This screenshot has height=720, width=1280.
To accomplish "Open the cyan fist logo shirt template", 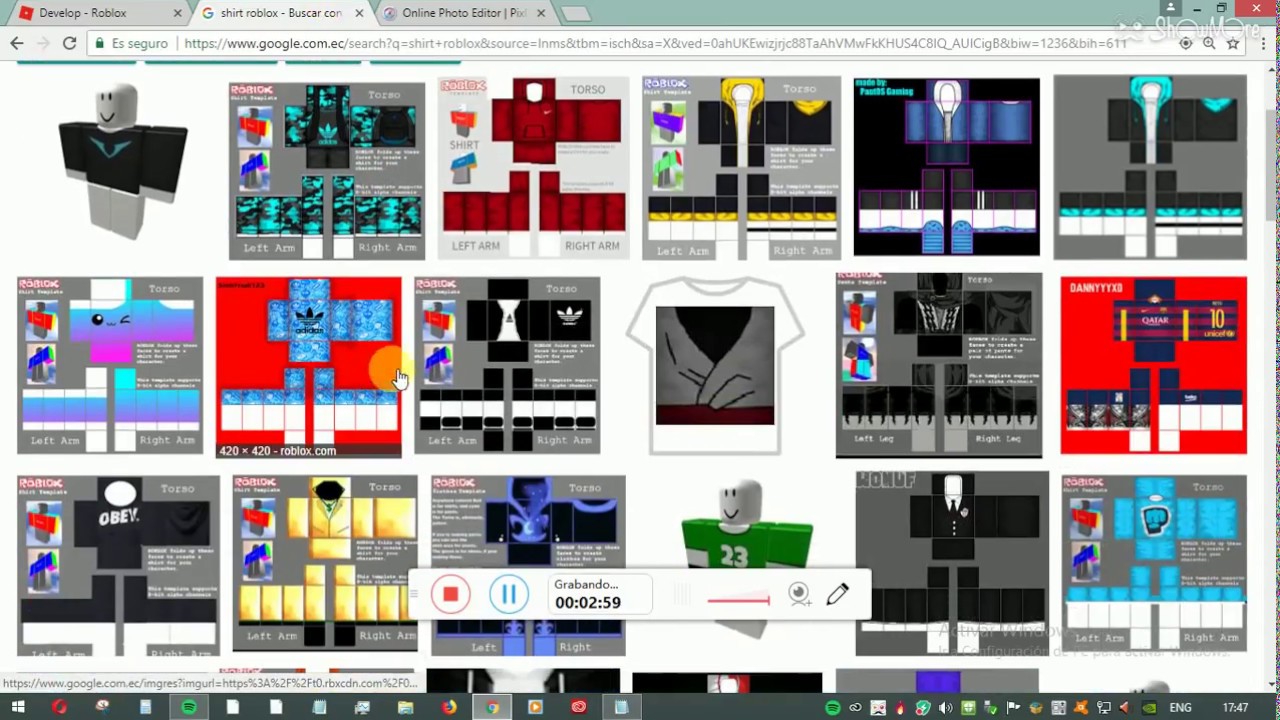I will [x=1155, y=563].
